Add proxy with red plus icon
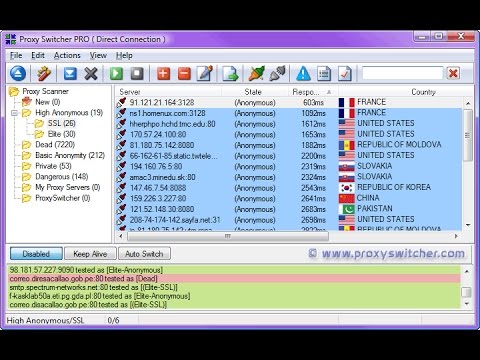This screenshot has height=360, width=480. point(163,73)
